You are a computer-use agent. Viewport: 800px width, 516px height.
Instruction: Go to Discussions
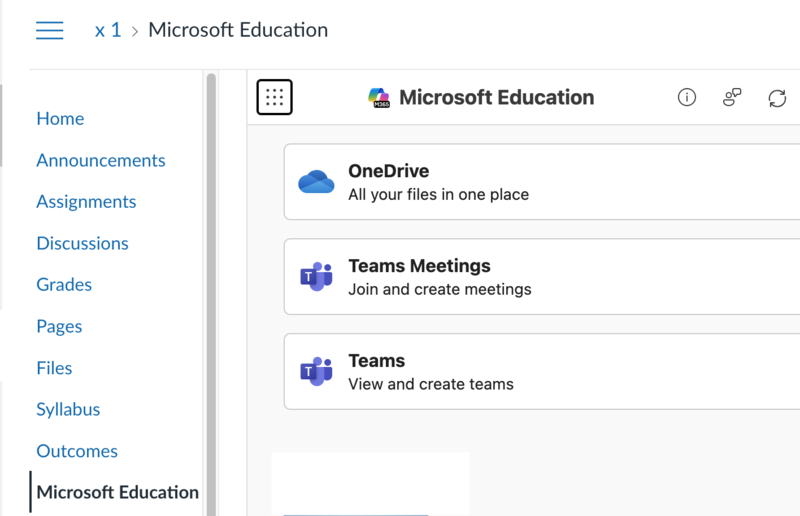point(82,243)
